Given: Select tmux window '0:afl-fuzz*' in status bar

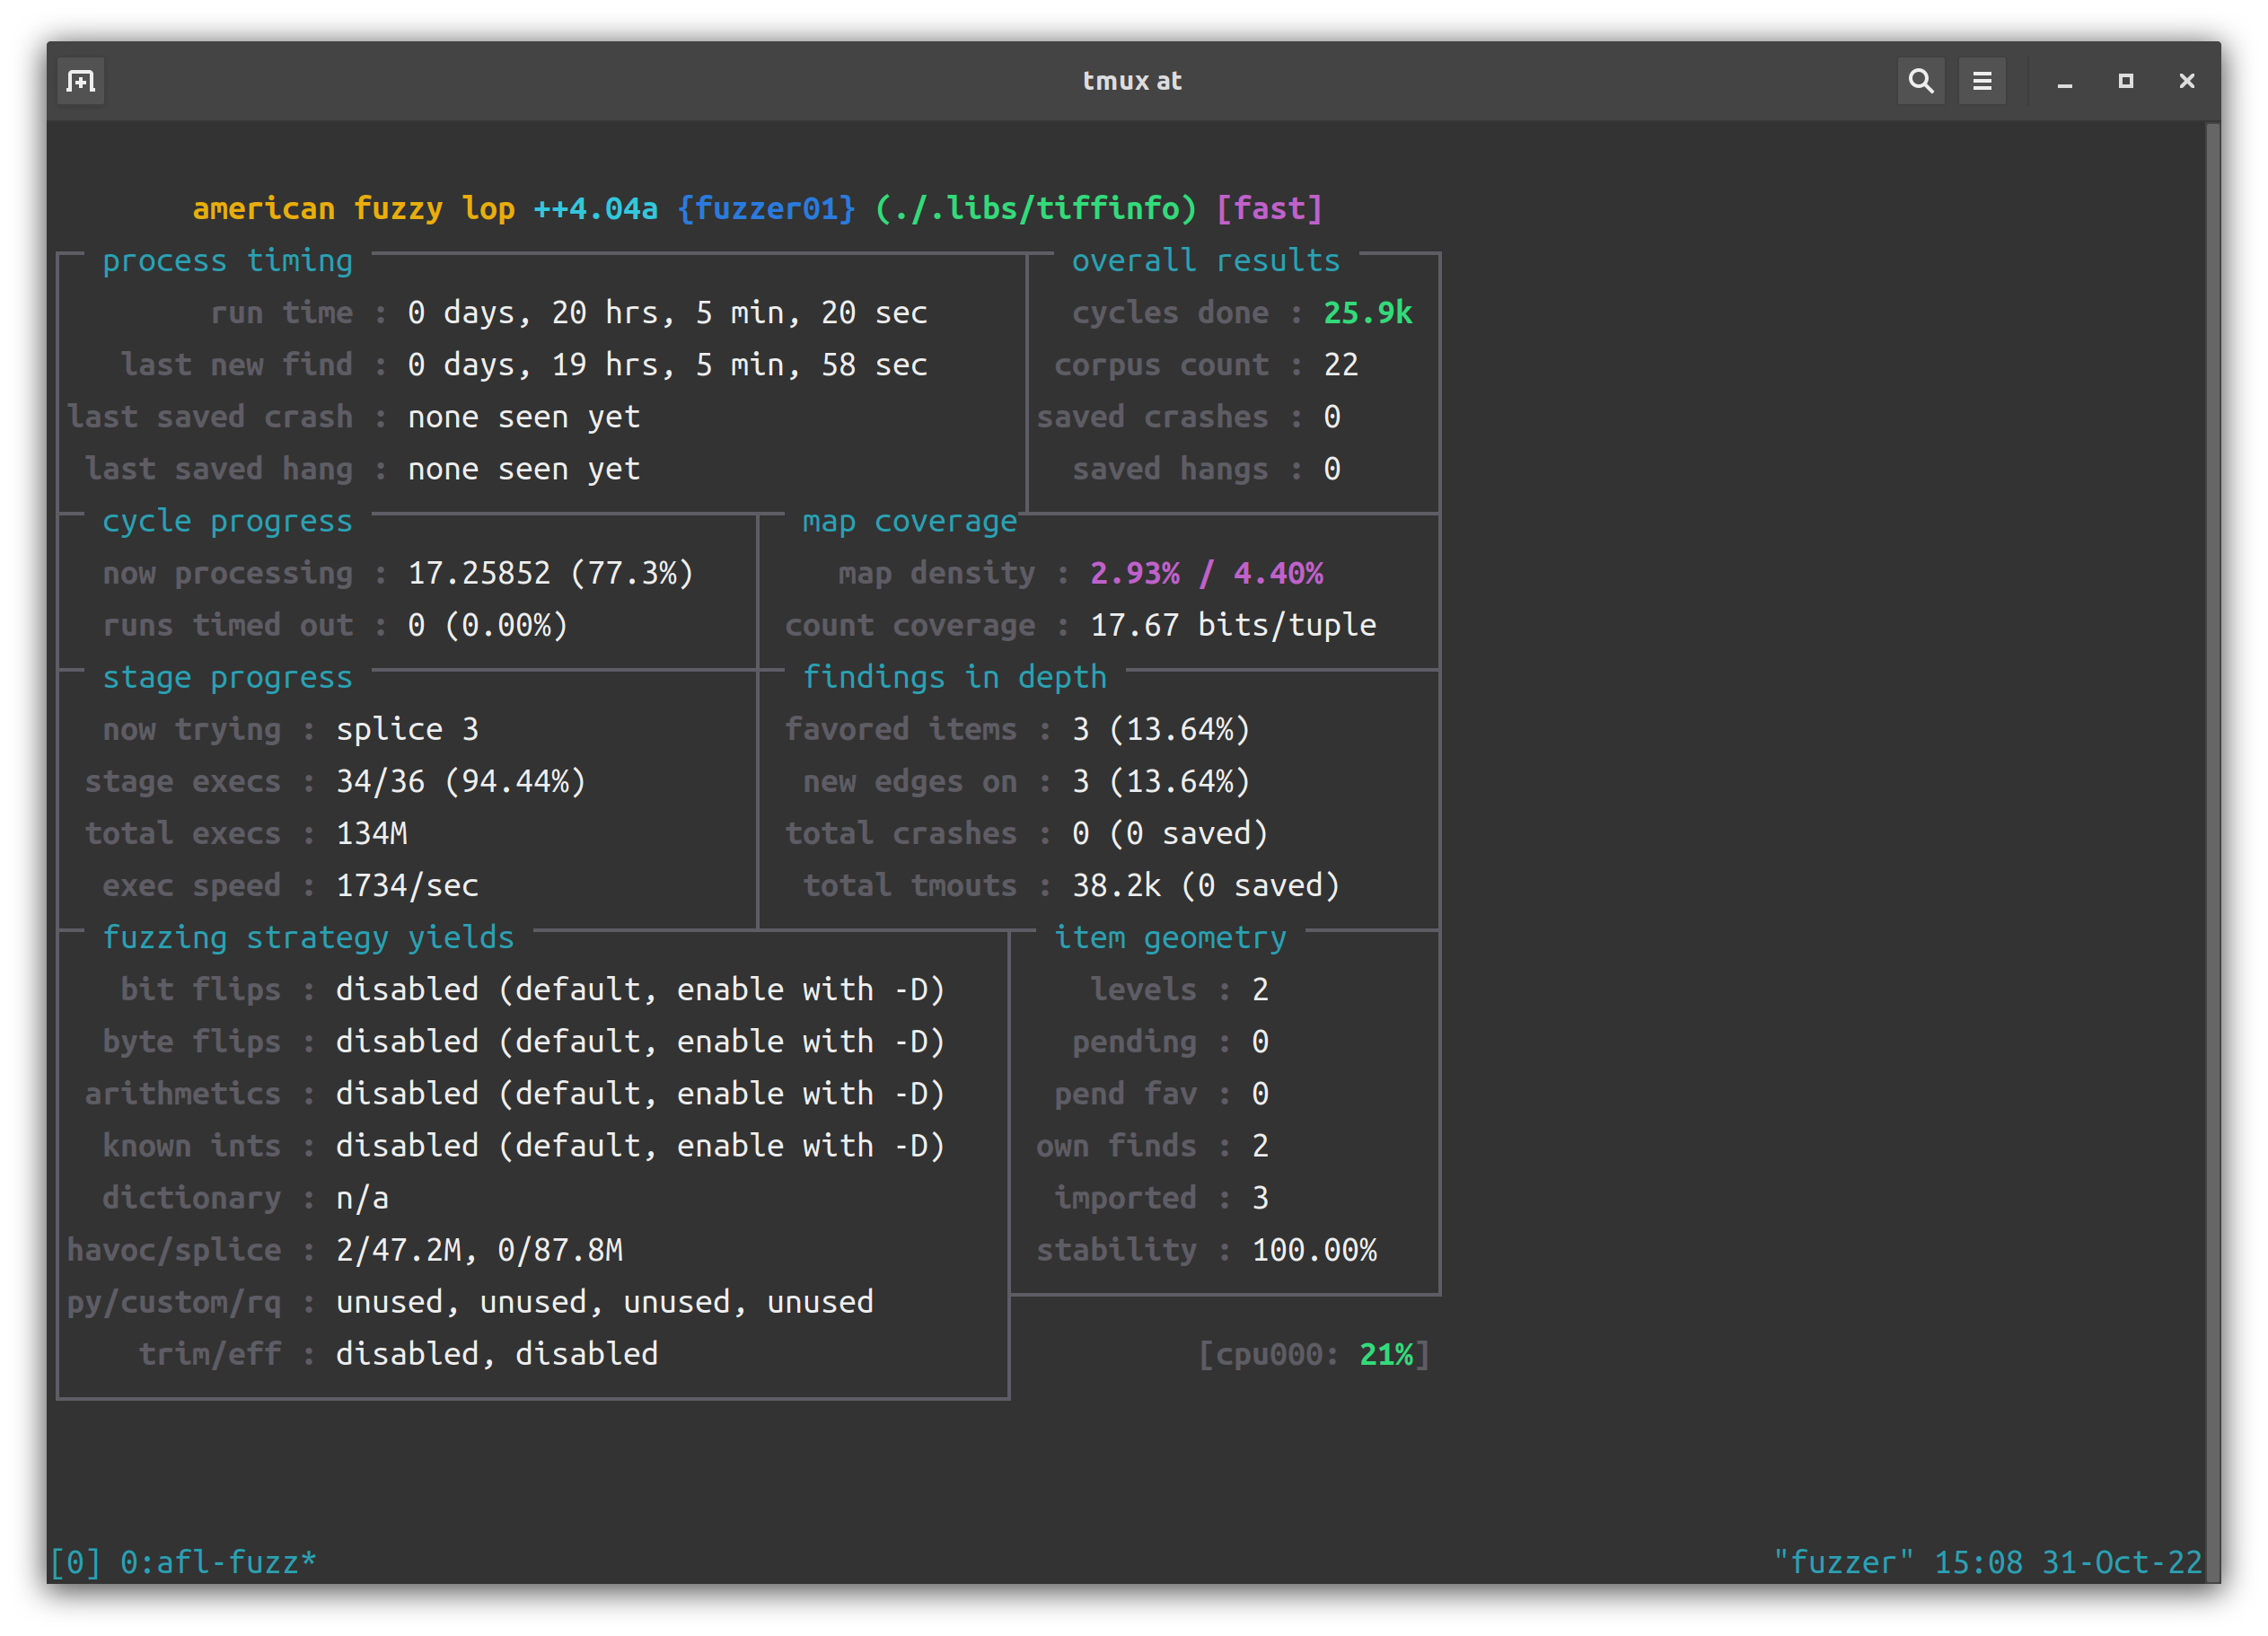Looking at the screenshot, I should [x=218, y=1561].
